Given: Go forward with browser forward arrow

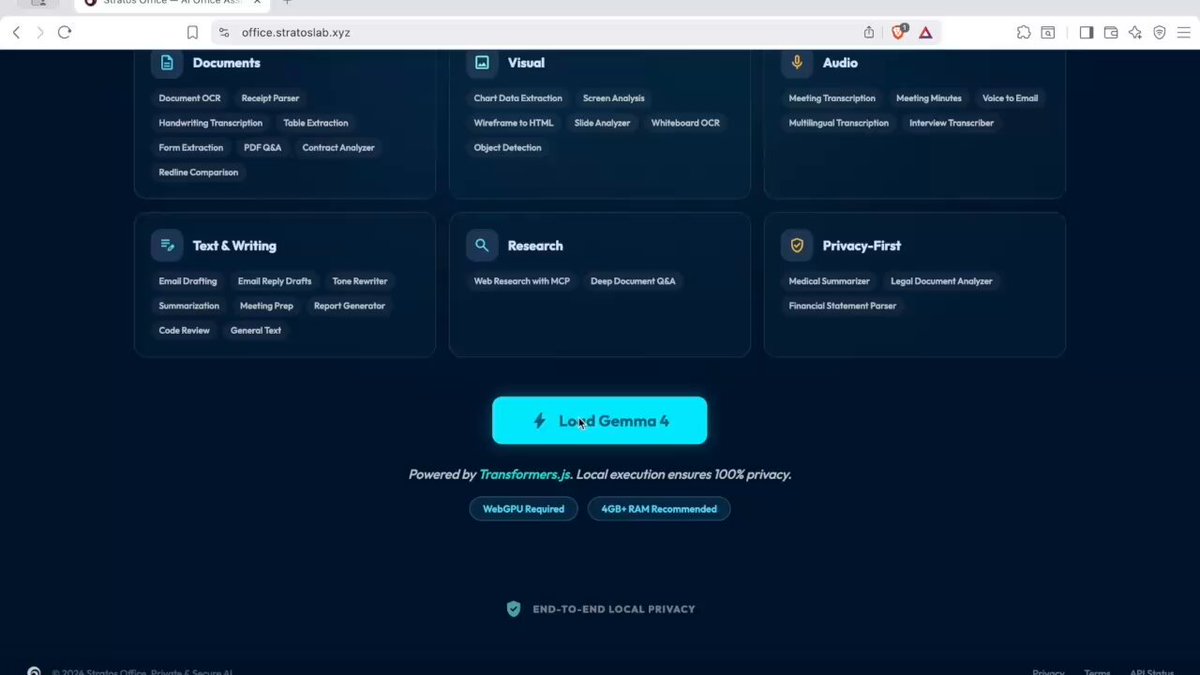Looking at the screenshot, I should [40, 32].
